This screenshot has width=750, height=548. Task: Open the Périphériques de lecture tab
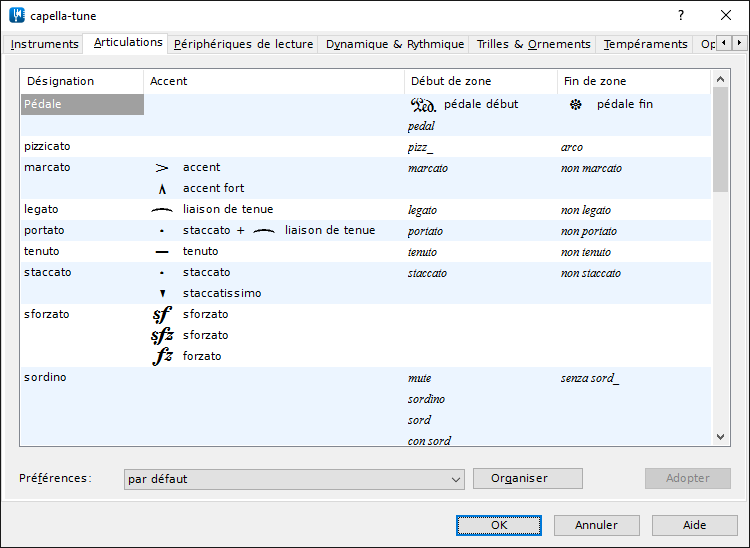click(x=243, y=44)
